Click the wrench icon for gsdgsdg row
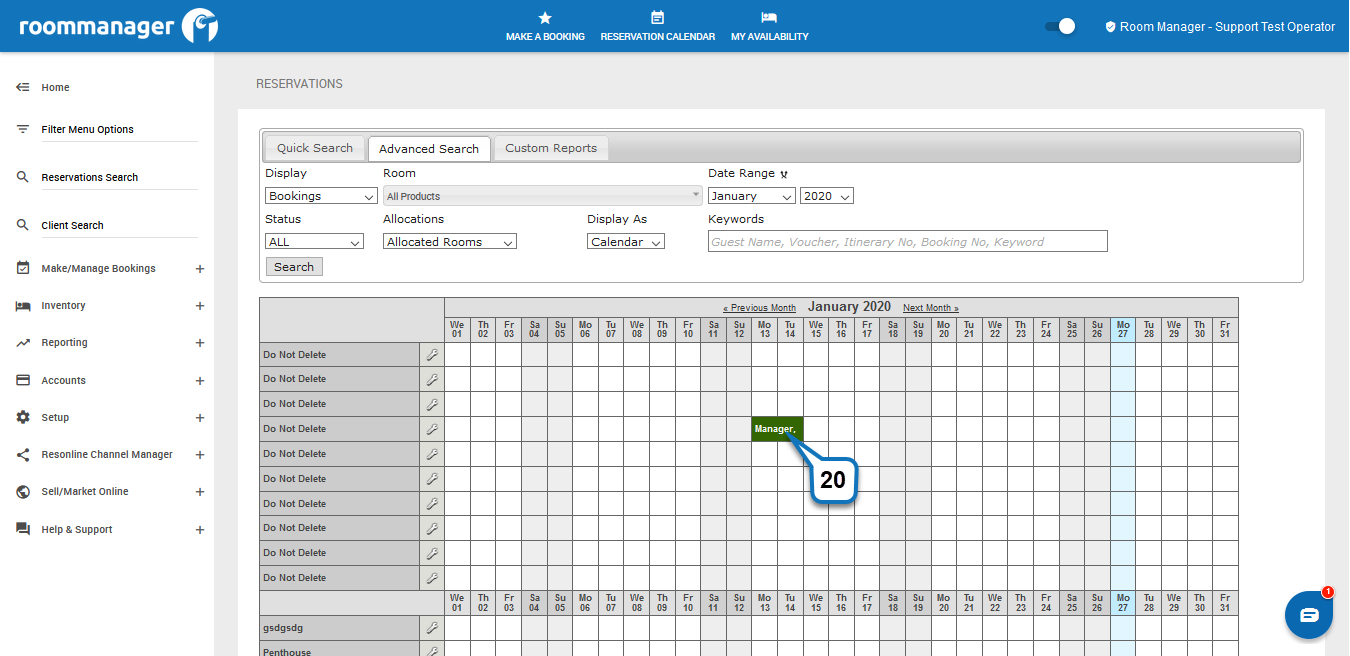The height and width of the screenshot is (656, 1350). point(432,628)
